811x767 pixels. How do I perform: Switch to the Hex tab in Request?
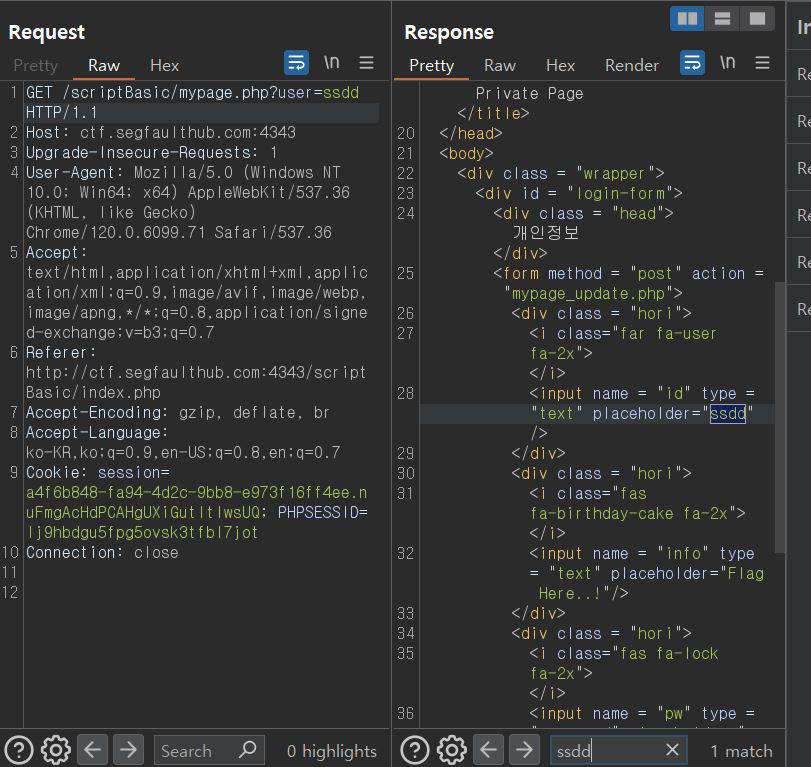(163, 65)
